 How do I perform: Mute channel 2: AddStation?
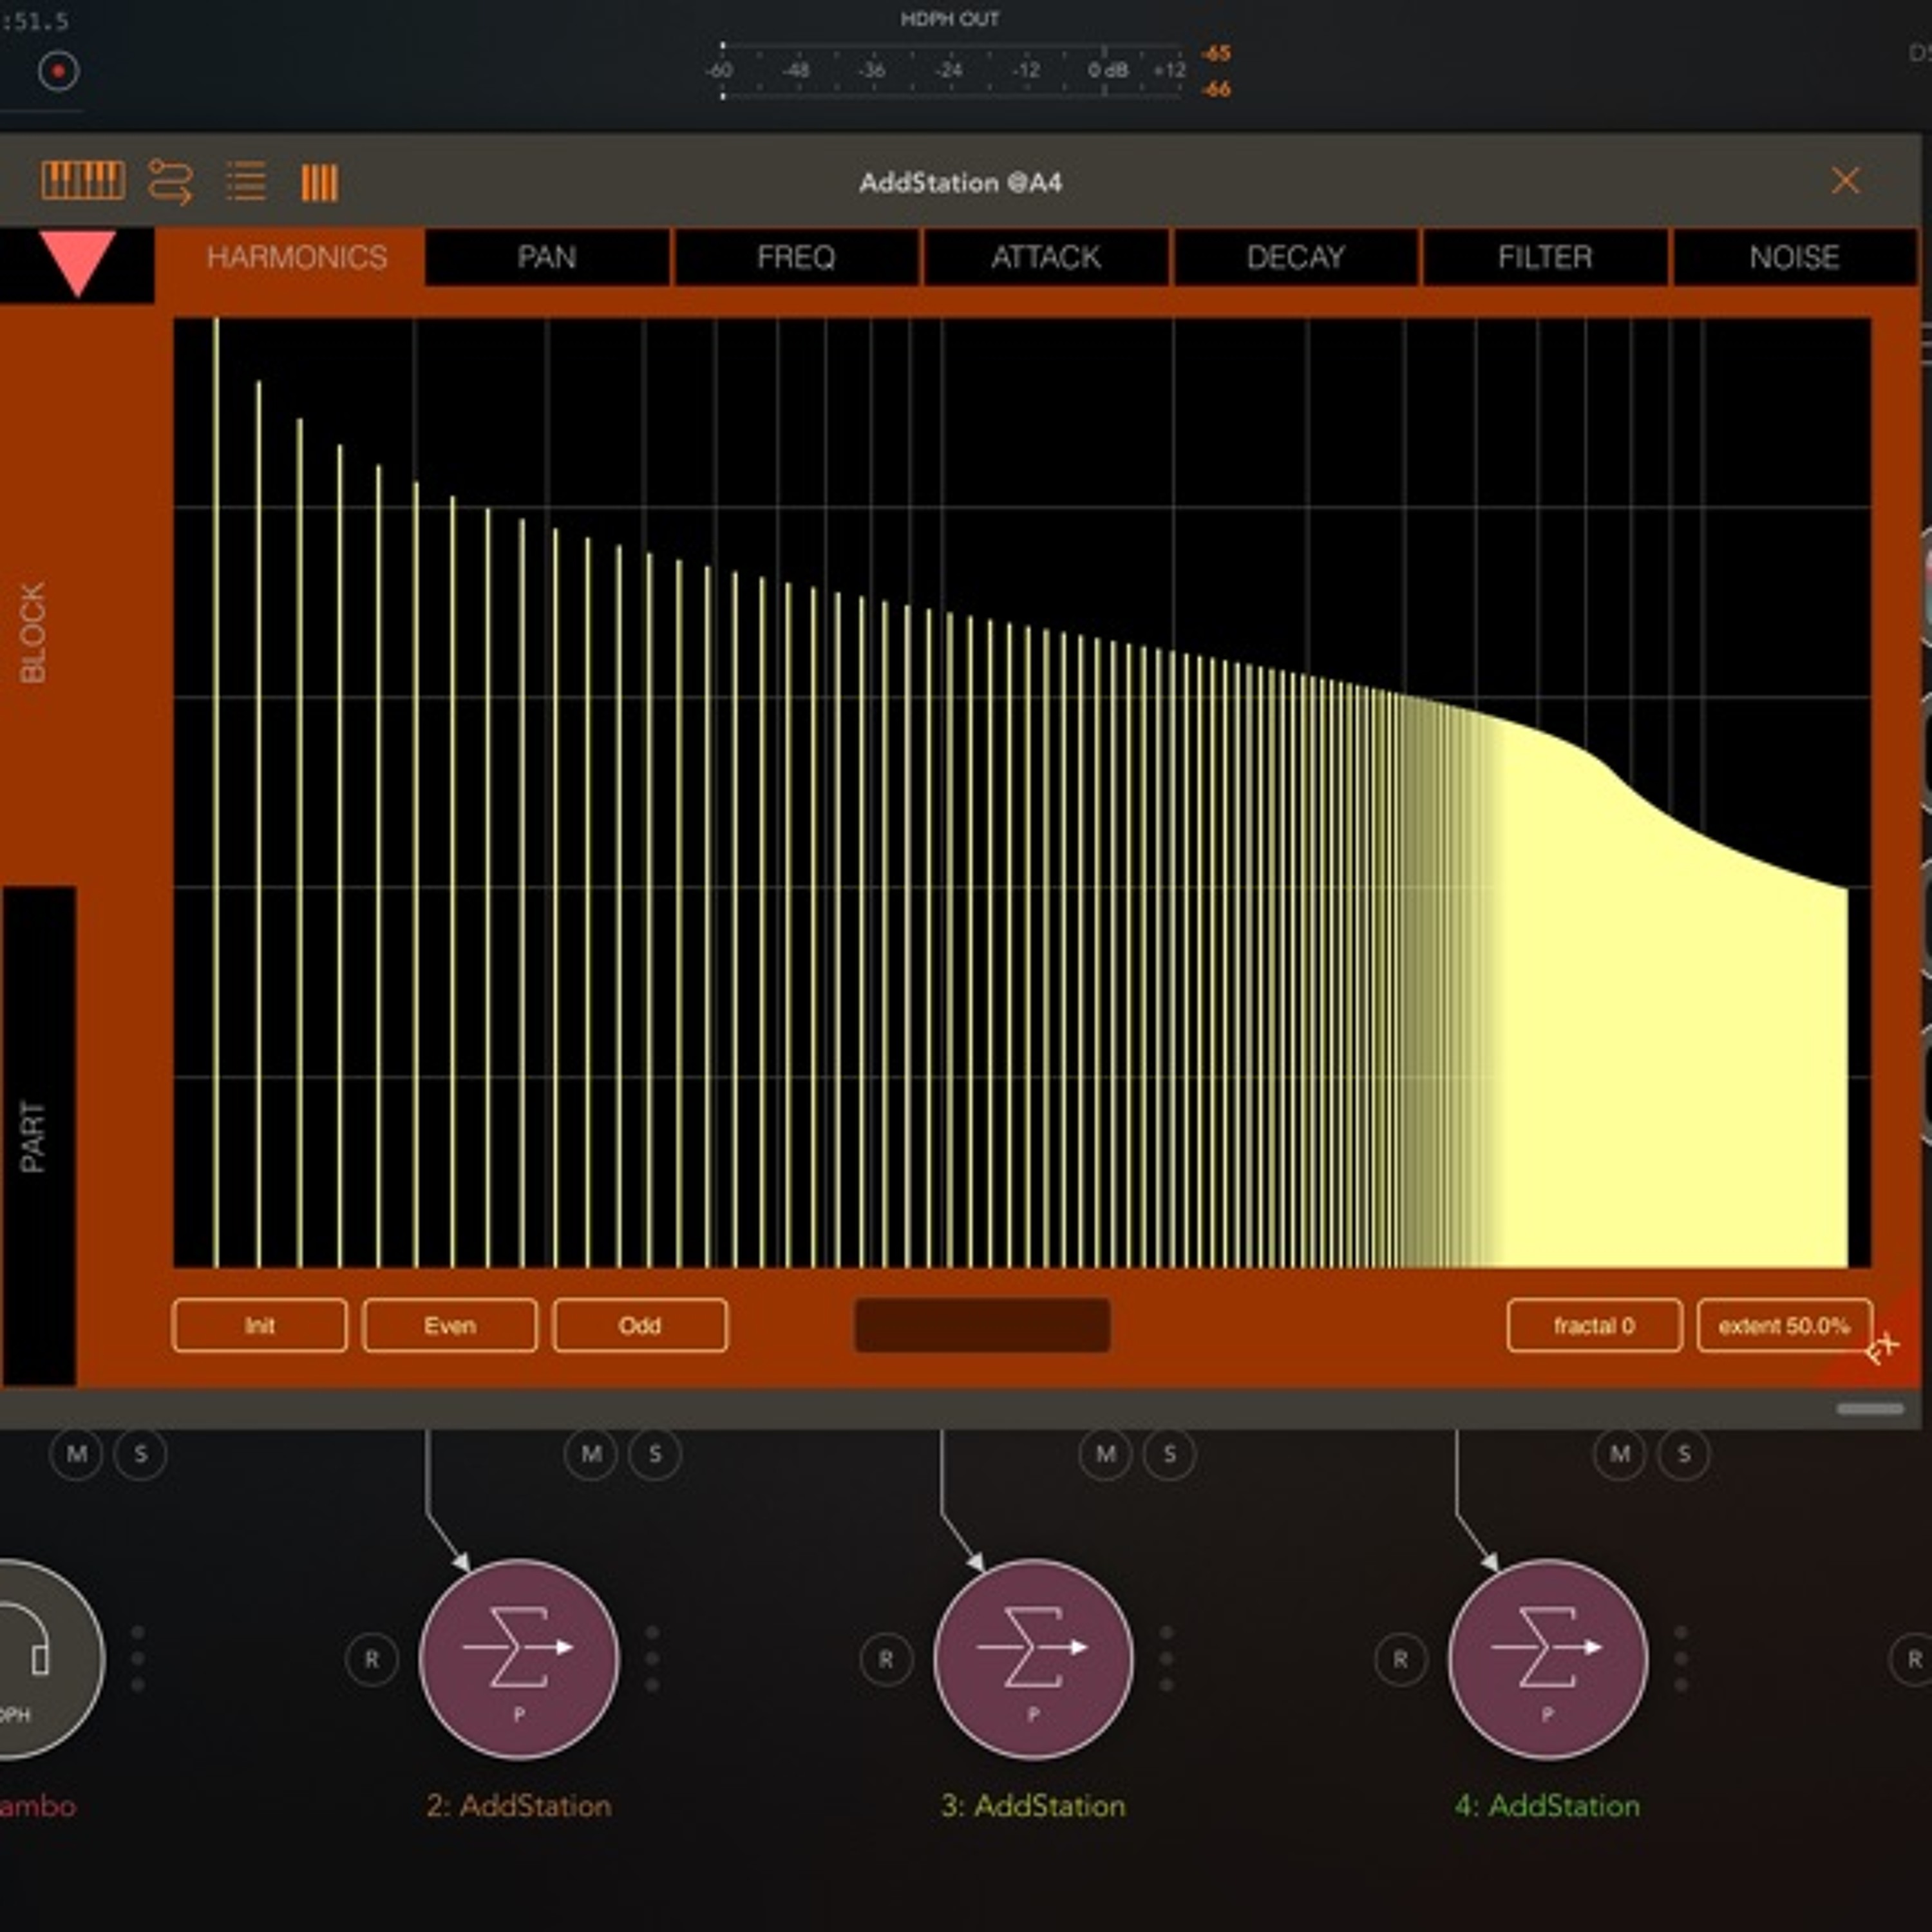pos(591,1454)
